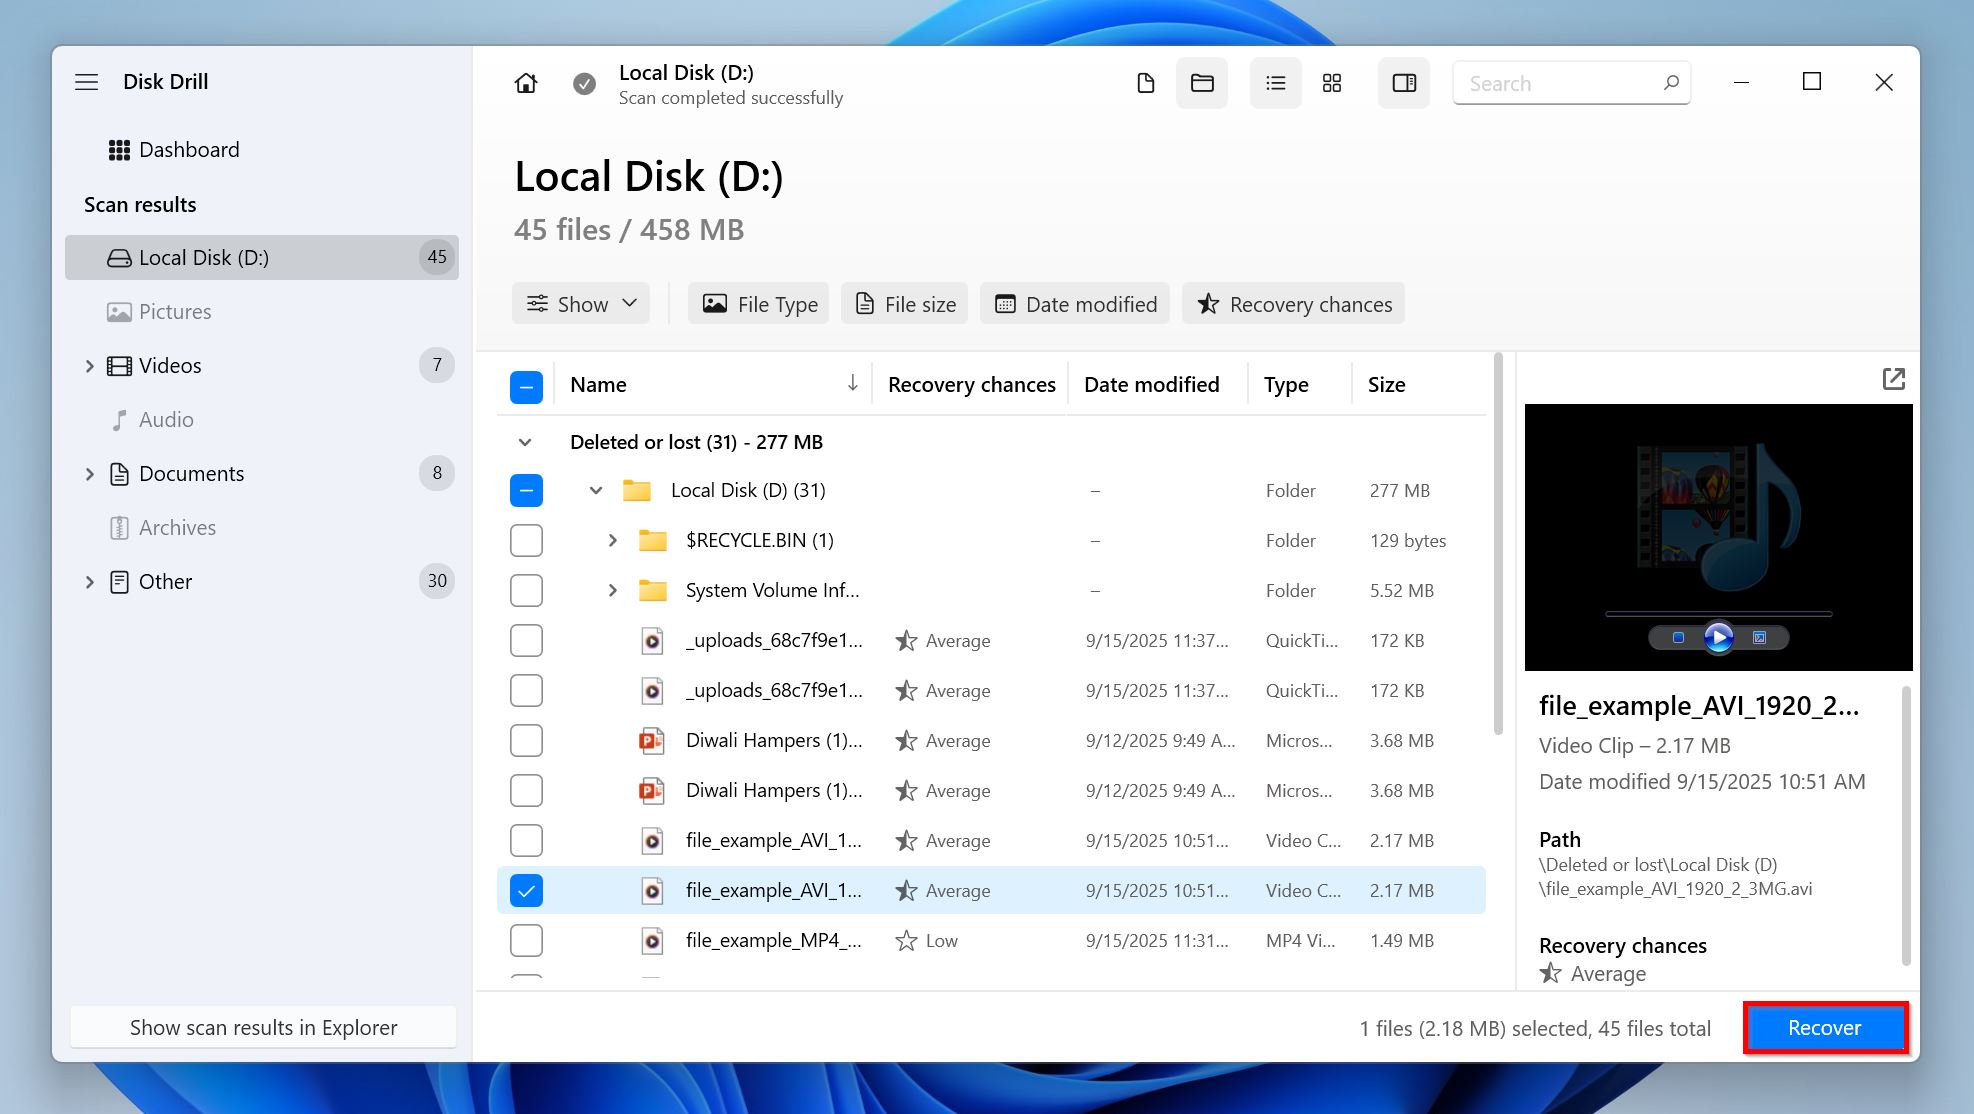Toggle the preview panel icon

(1403, 83)
